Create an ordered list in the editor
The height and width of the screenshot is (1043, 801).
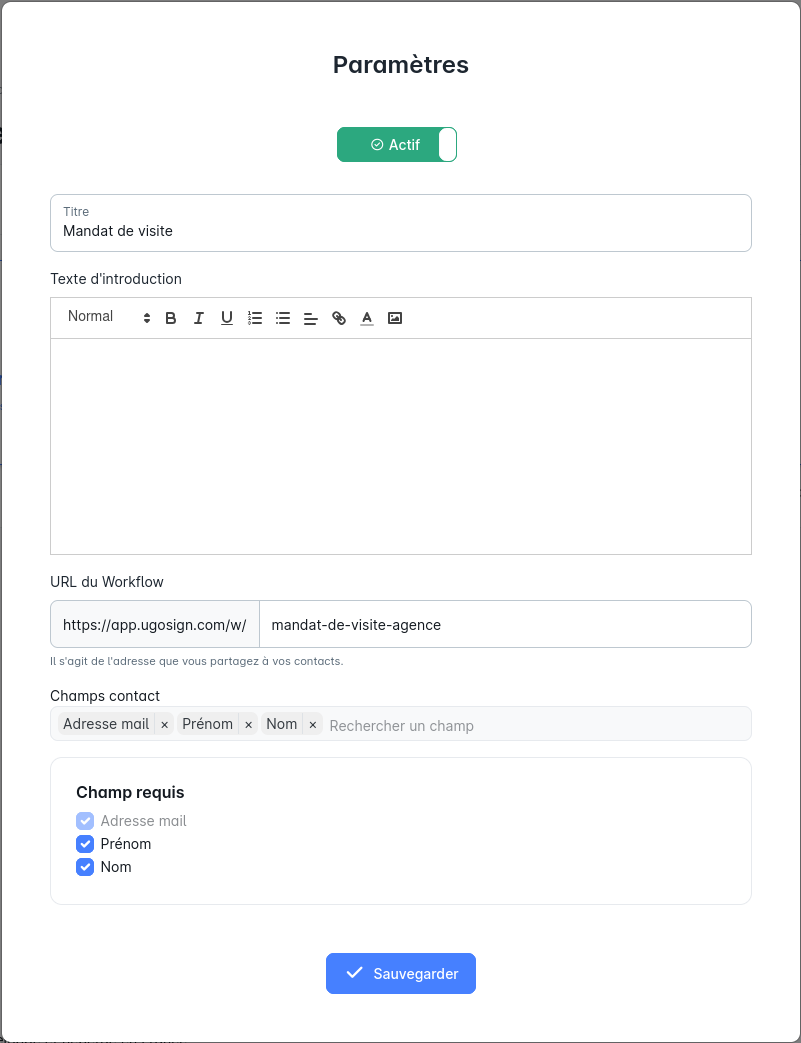click(255, 317)
